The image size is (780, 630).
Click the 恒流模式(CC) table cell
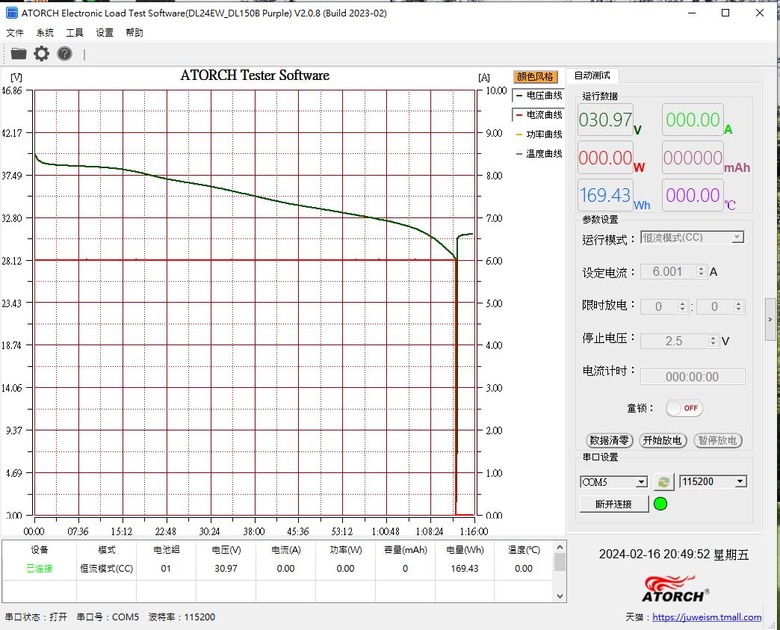coord(106,568)
